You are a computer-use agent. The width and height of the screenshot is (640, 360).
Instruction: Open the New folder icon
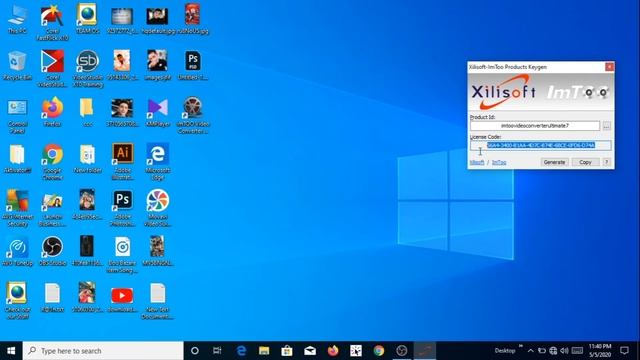(87, 158)
